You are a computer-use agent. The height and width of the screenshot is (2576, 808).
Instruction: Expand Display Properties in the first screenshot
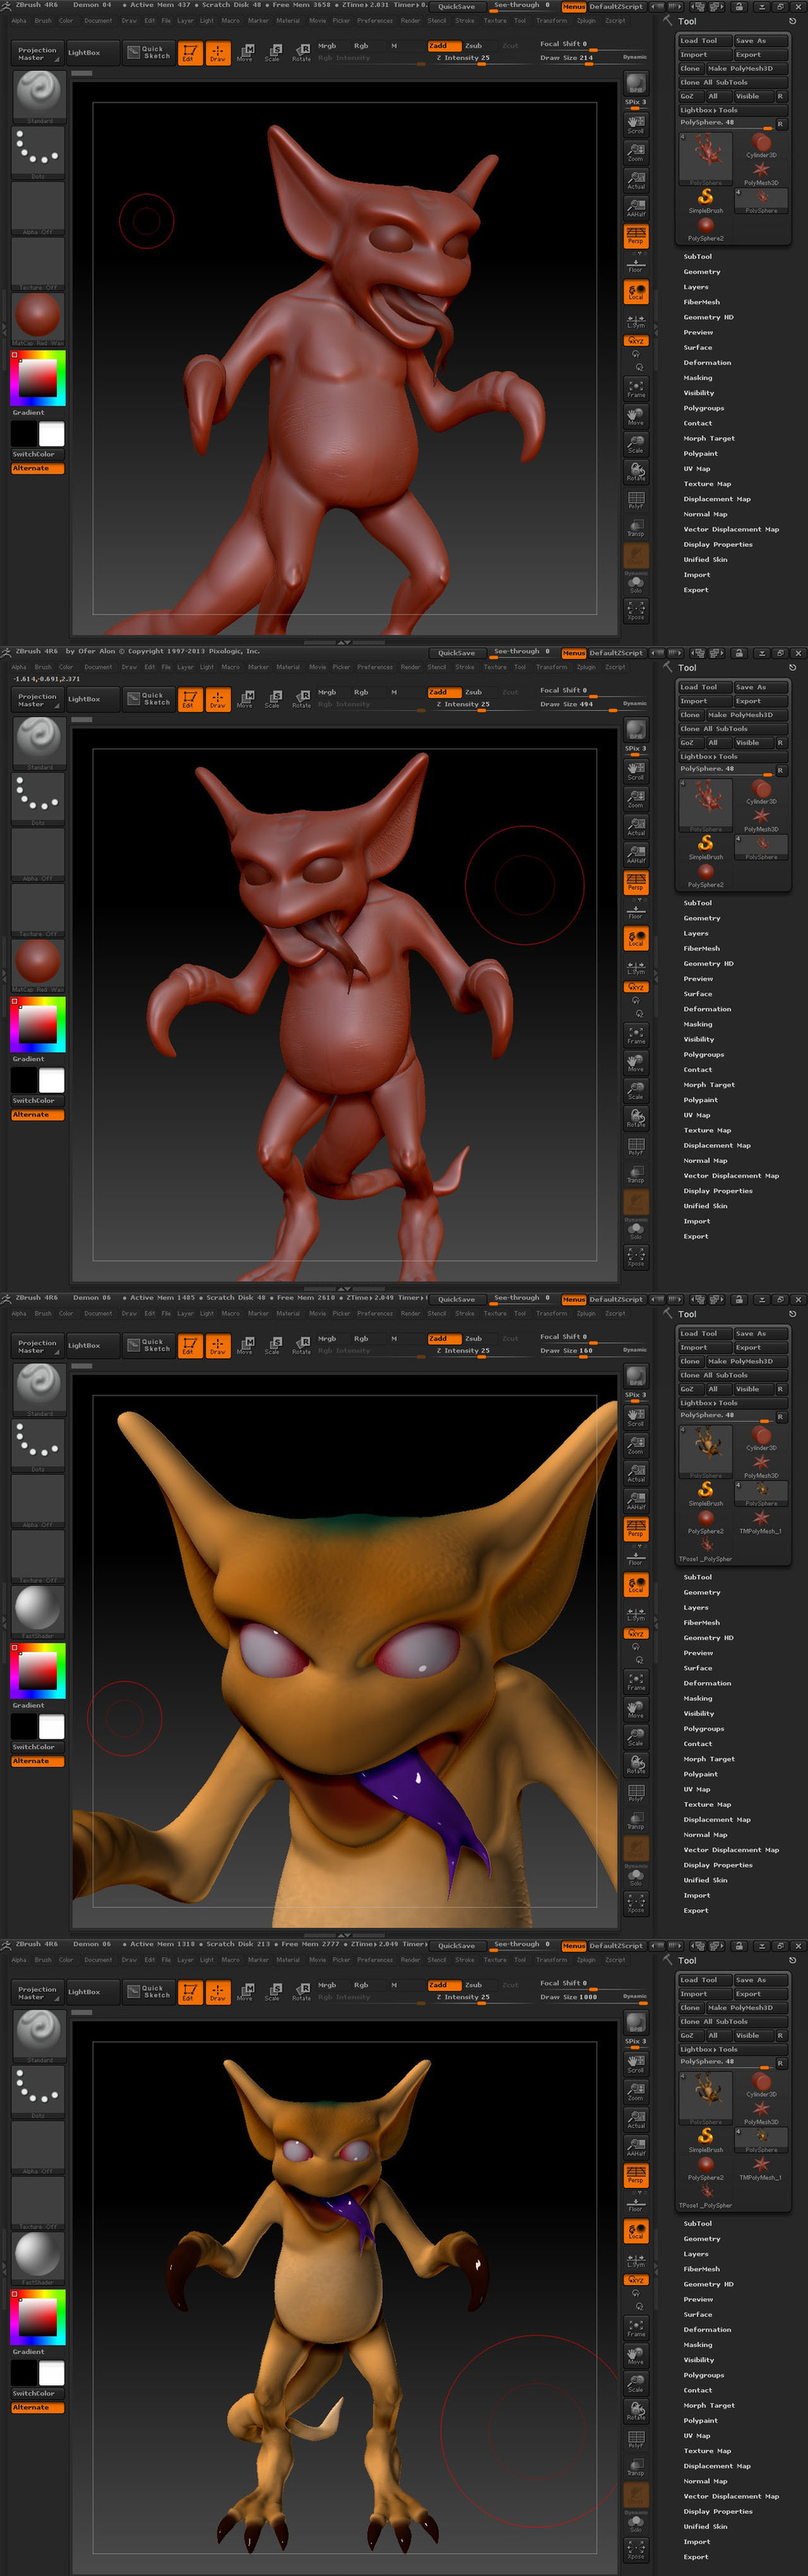pos(718,545)
